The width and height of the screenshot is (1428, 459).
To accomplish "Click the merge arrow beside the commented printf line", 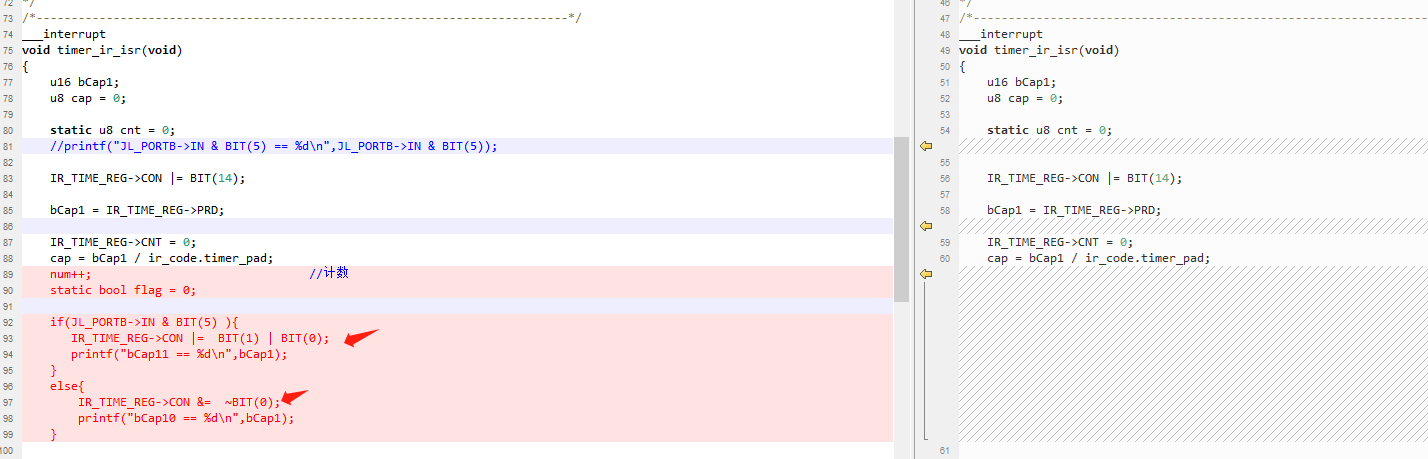I will click(926, 146).
